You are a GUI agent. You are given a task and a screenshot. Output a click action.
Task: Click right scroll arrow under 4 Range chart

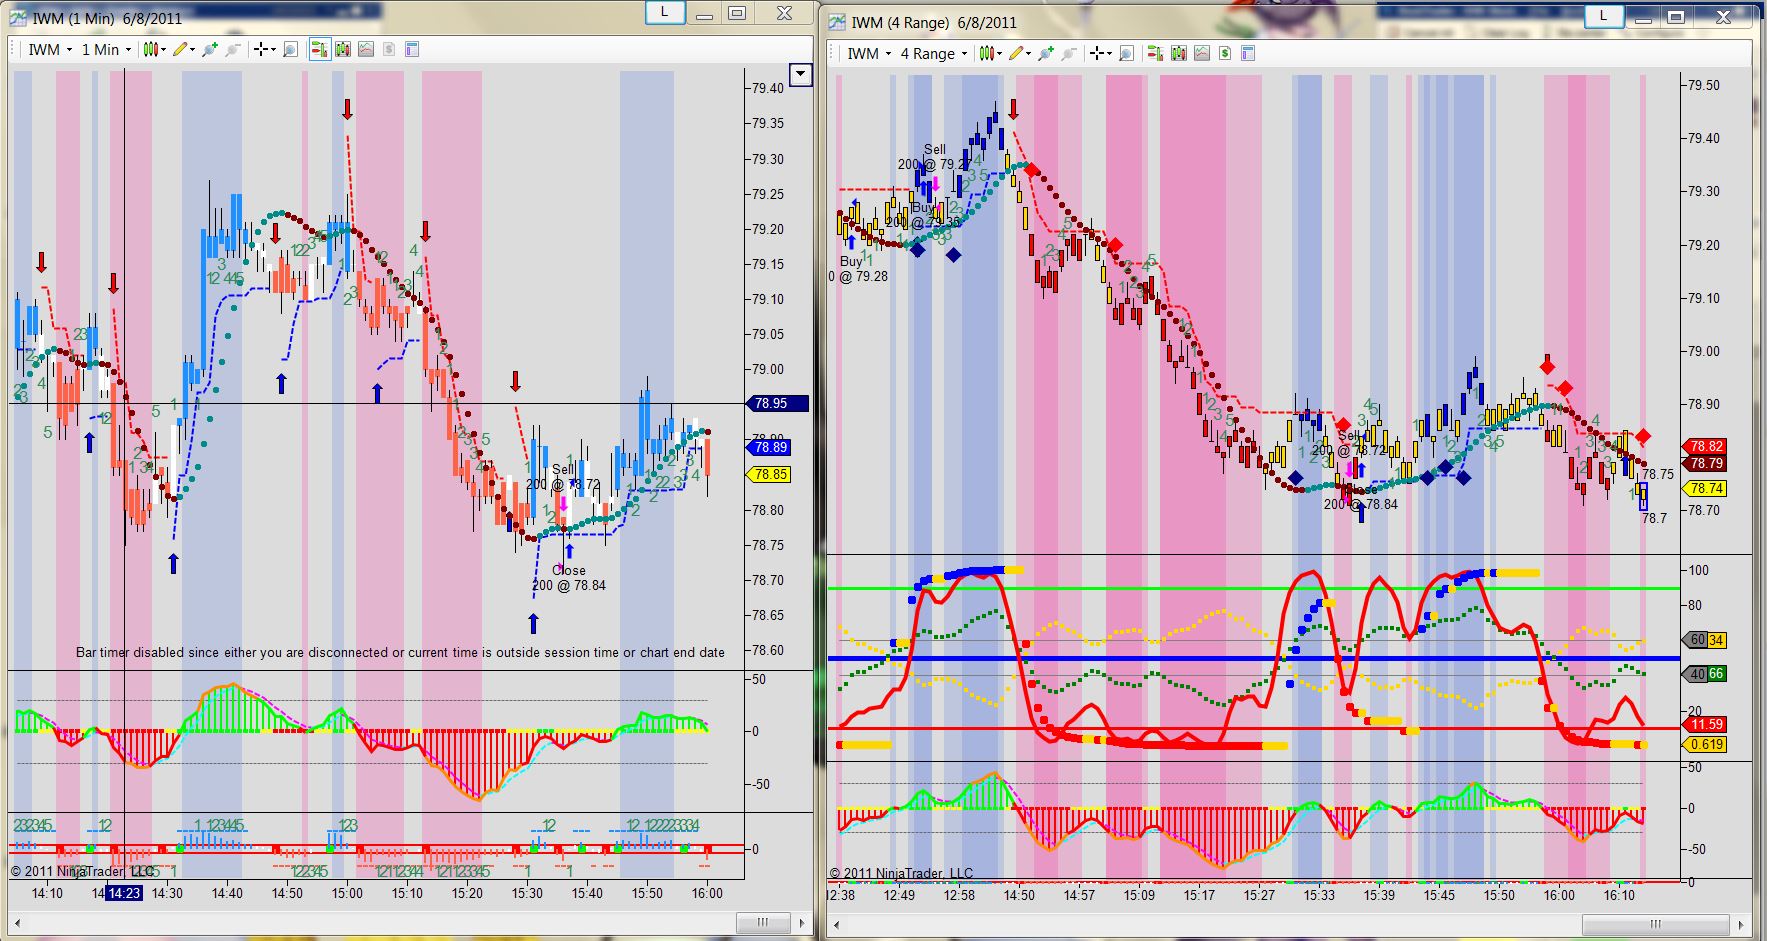[1743, 924]
